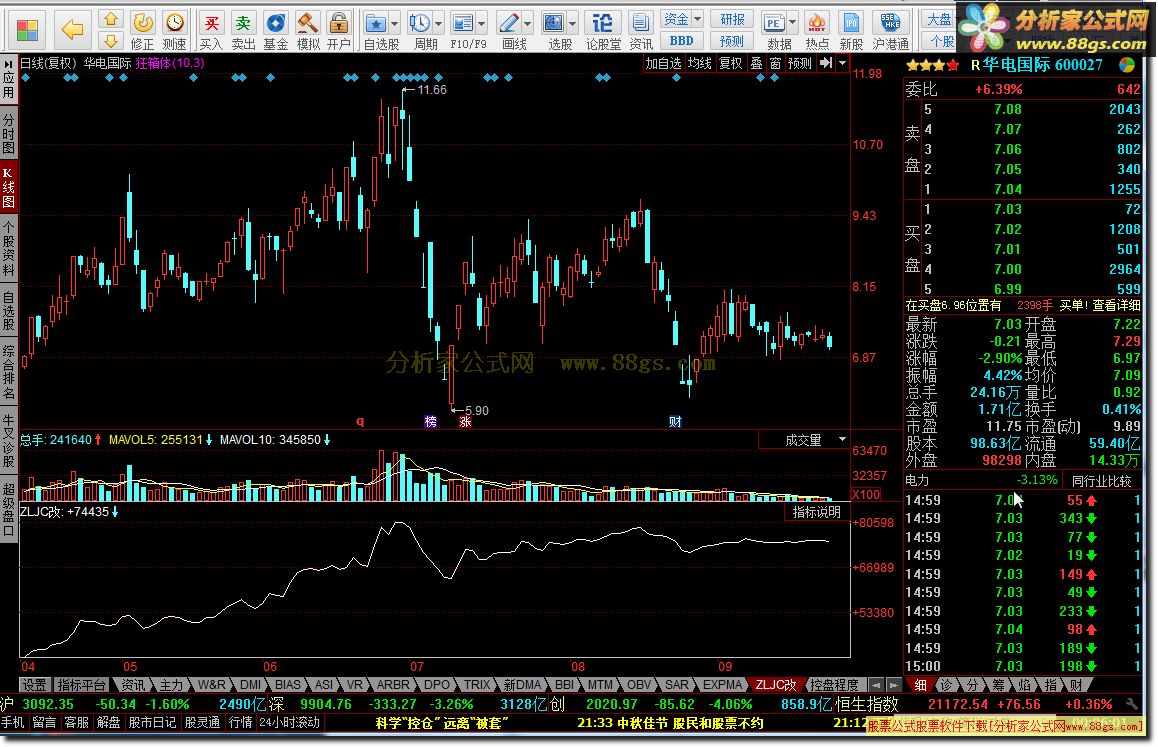This screenshot has height=747, width=1158.
Task: Click the down arrow toolbar icon
Action: (x=111, y=41)
